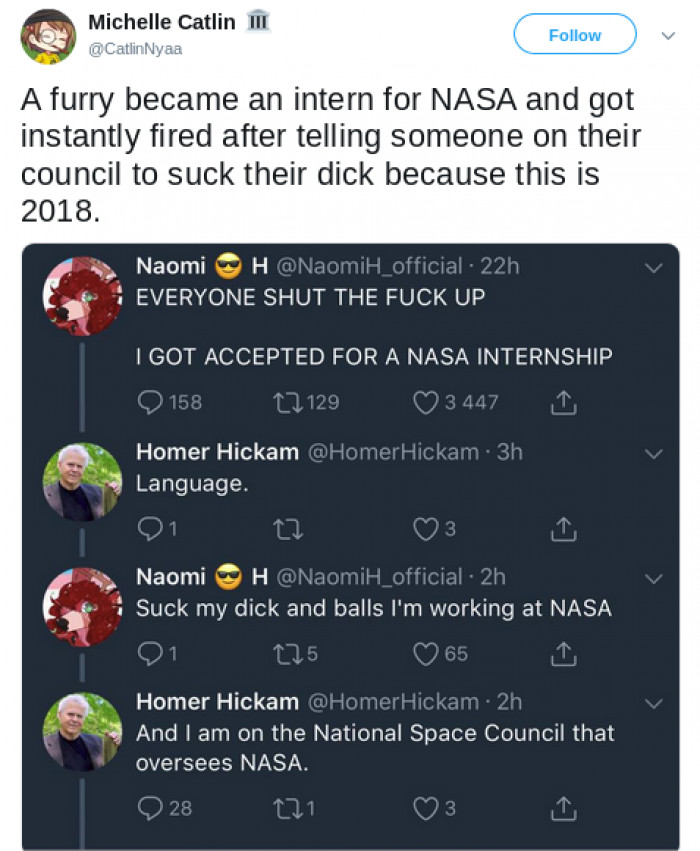This screenshot has width=700, height=851.
Task: Share the National Space Council tweet
Action: [x=564, y=807]
